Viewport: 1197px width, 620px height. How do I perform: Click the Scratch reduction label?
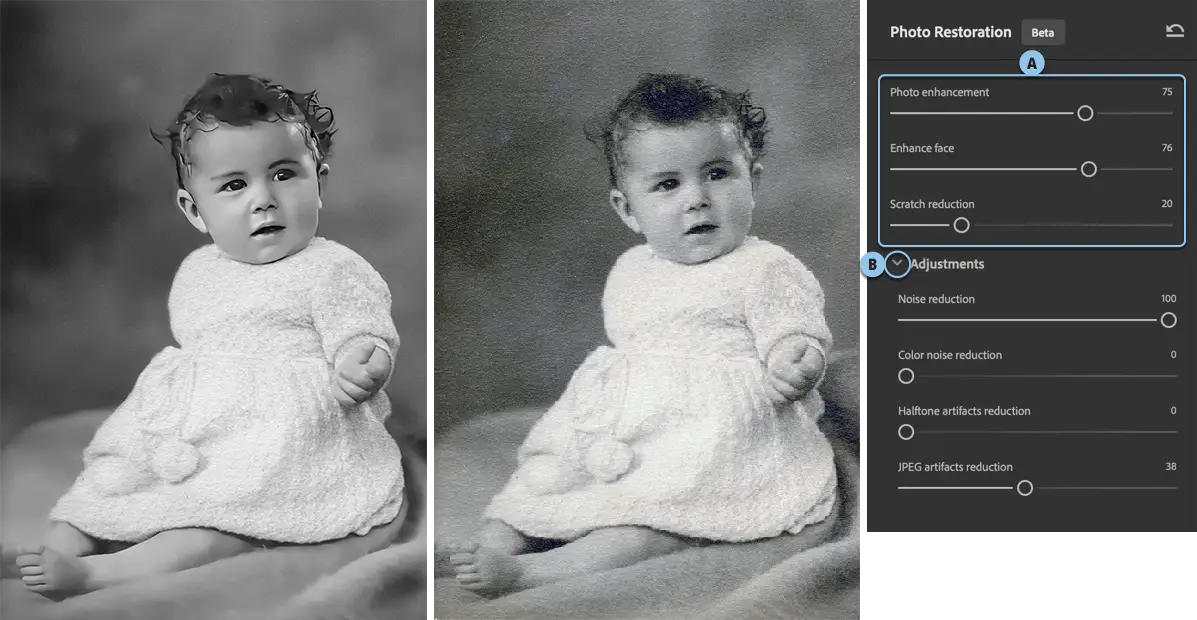pyautogui.click(x=931, y=205)
